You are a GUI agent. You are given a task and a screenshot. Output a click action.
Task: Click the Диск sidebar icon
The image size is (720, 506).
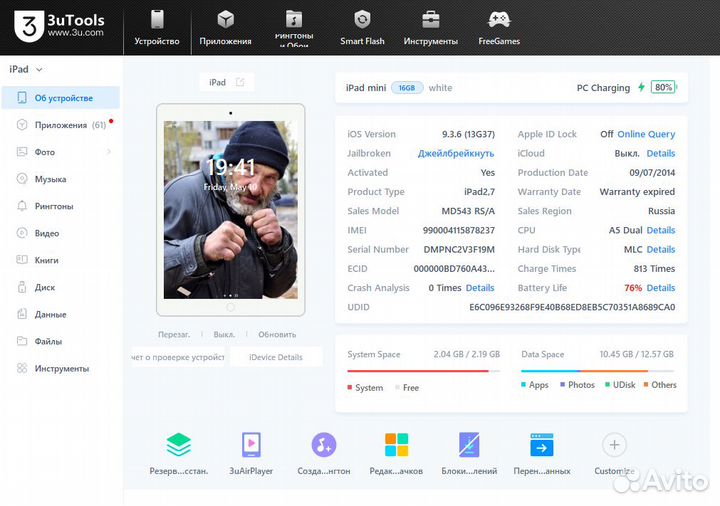click(x=22, y=287)
